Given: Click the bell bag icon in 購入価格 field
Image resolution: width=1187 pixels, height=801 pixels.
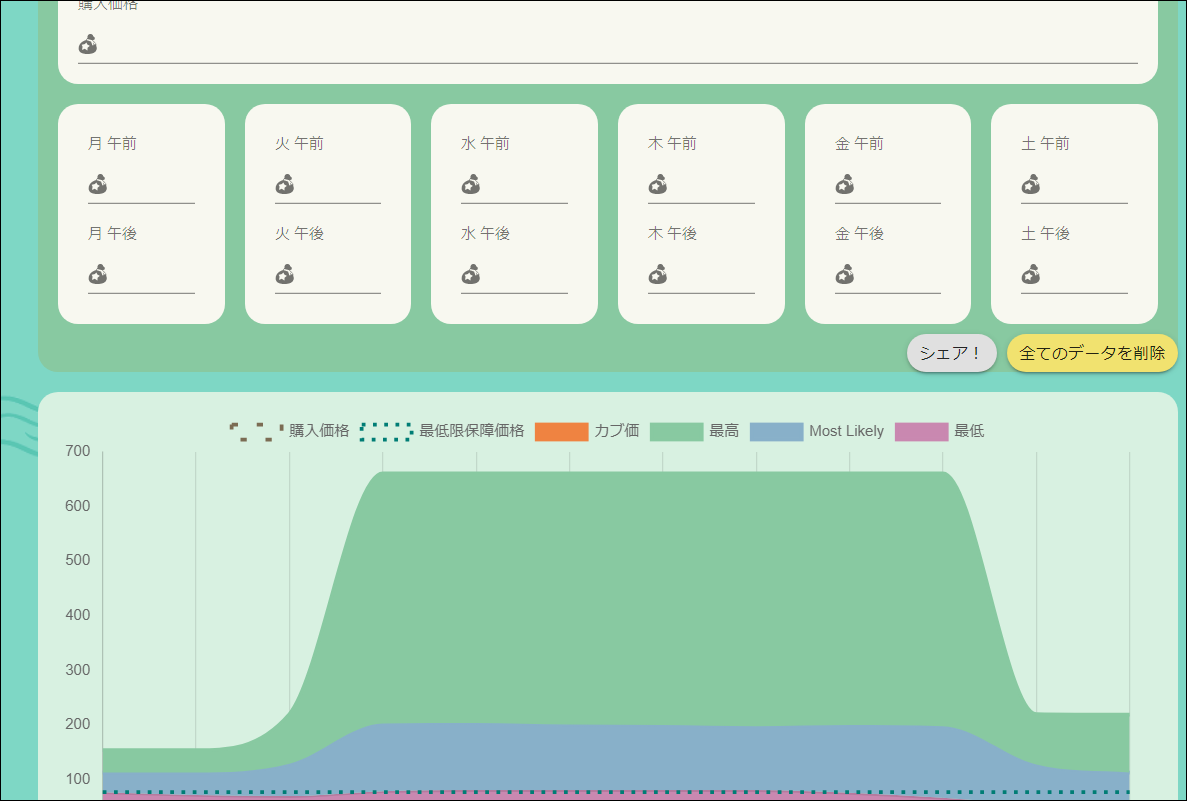Looking at the screenshot, I should tap(88, 44).
